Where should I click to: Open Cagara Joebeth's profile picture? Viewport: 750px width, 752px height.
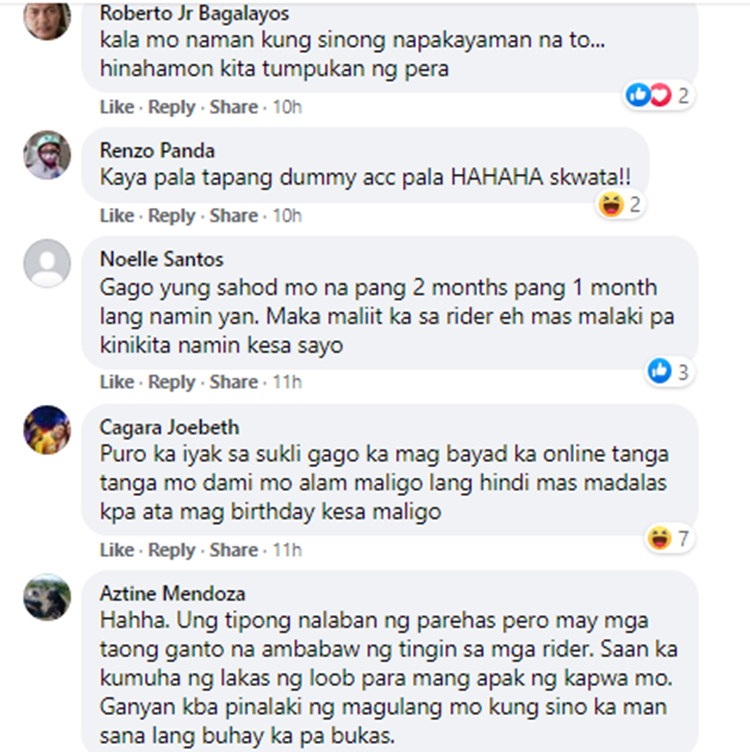click(x=47, y=430)
